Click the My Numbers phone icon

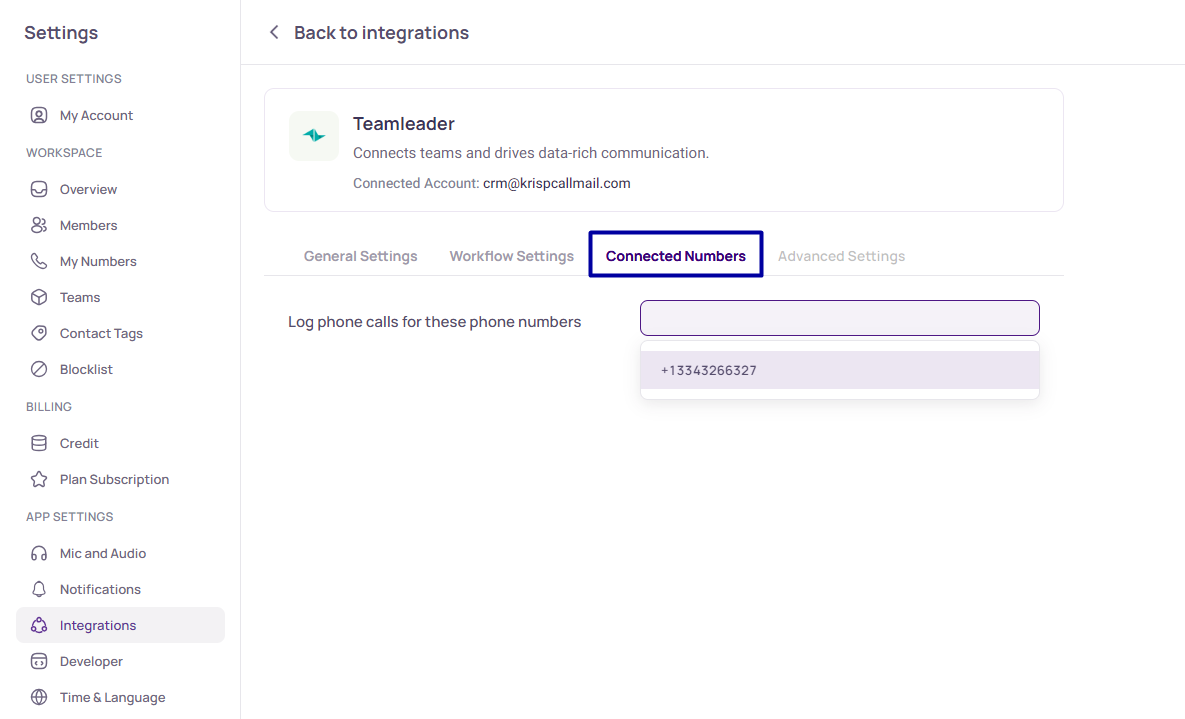[39, 261]
